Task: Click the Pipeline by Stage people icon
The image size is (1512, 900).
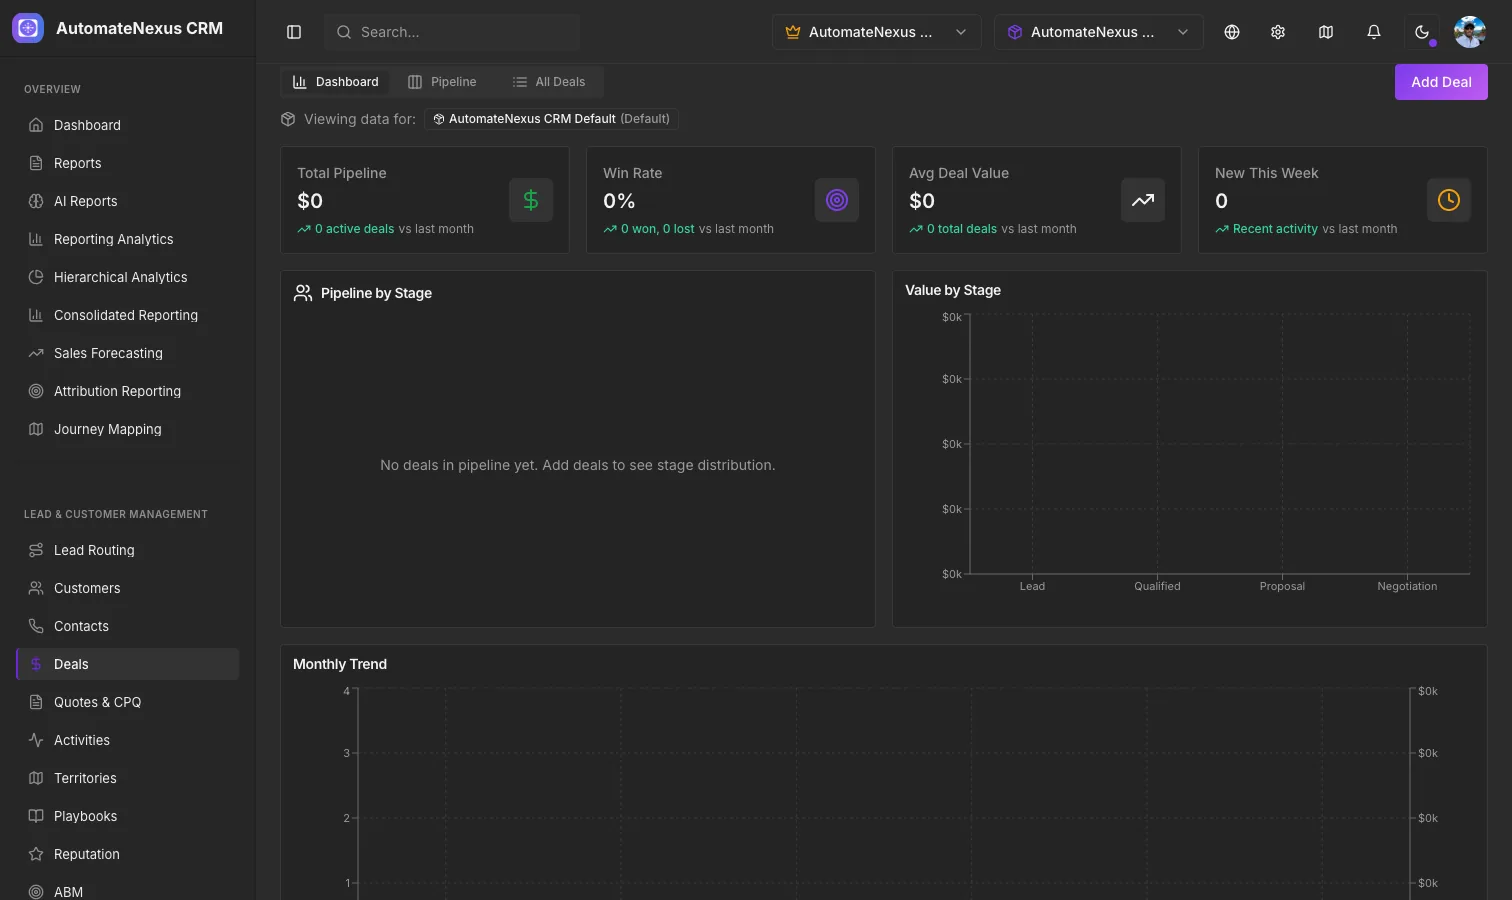Action: 303,293
